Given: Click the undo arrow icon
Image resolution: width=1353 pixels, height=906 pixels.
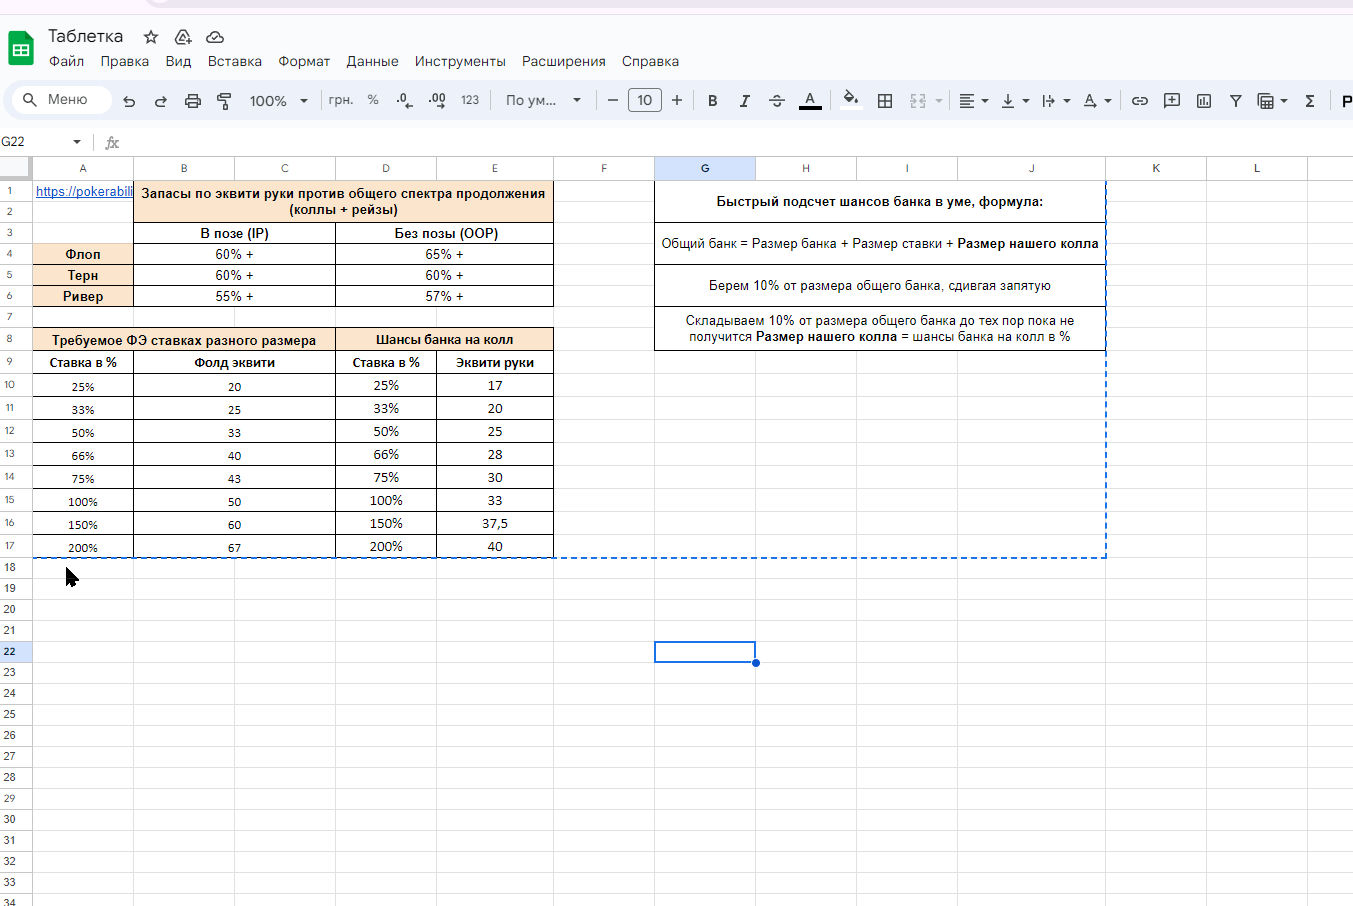Looking at the screenshot, I should click(129, 101).
